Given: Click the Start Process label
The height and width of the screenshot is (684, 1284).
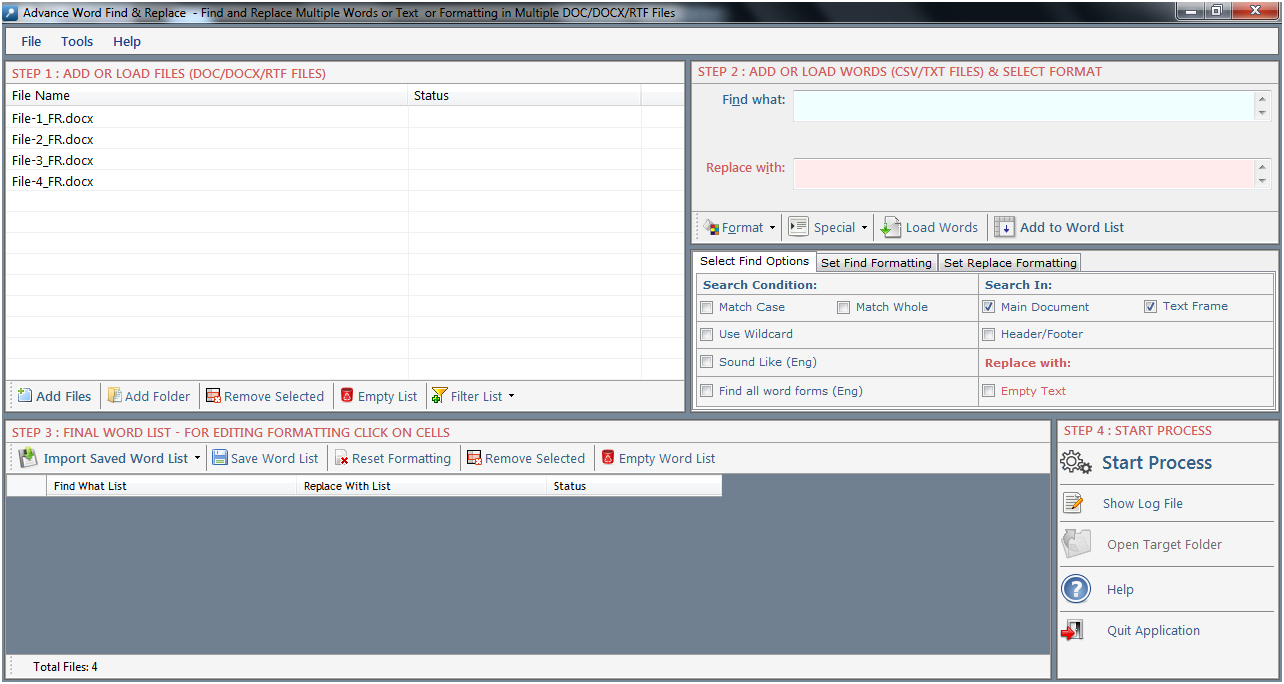Looking at the screenshot, I should pos(1157,463).
